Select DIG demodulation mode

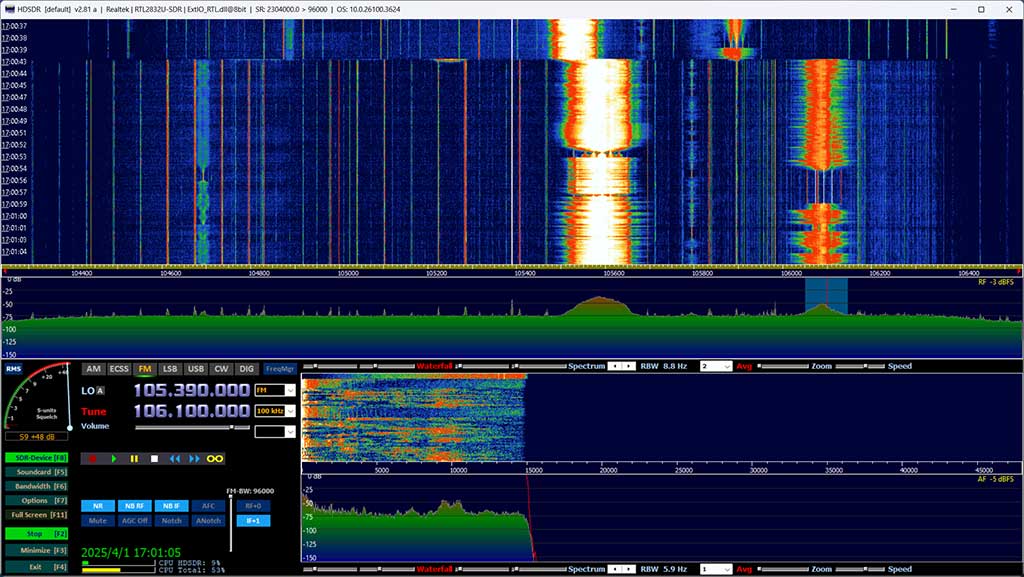point(246,369)
